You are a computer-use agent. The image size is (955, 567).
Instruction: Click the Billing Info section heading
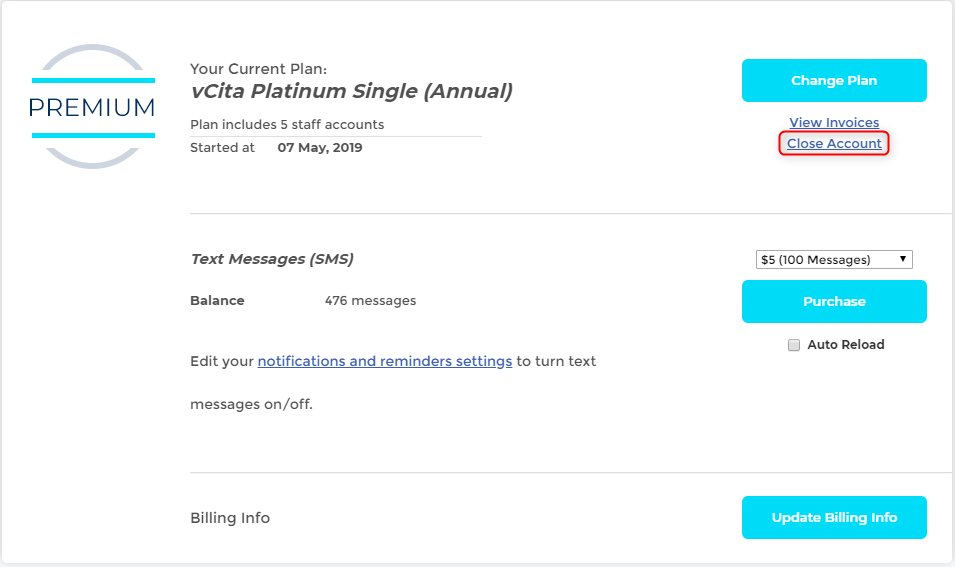click(x=230, y=518)
